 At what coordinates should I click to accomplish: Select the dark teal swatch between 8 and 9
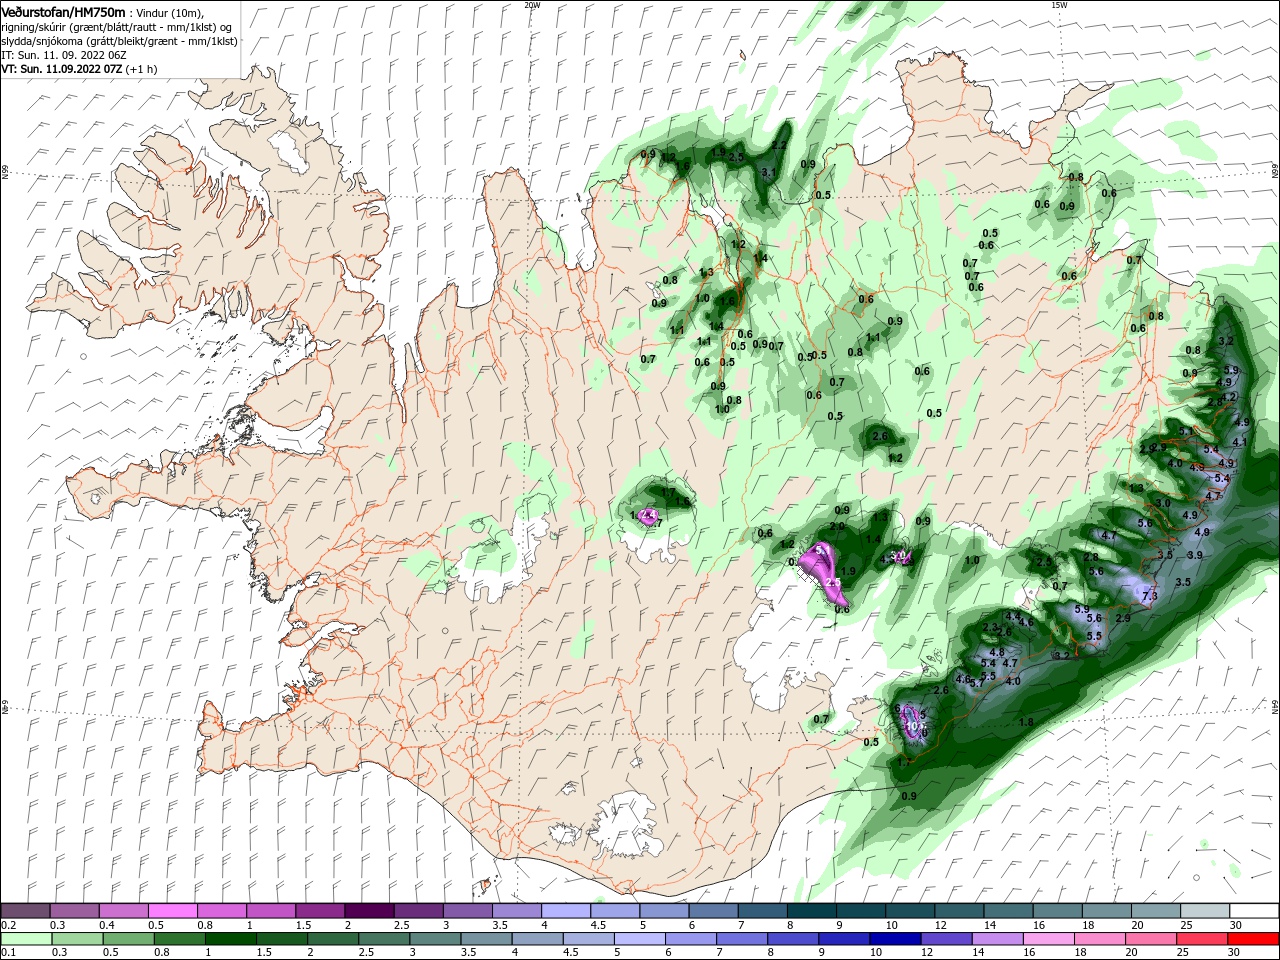(811, 911)
